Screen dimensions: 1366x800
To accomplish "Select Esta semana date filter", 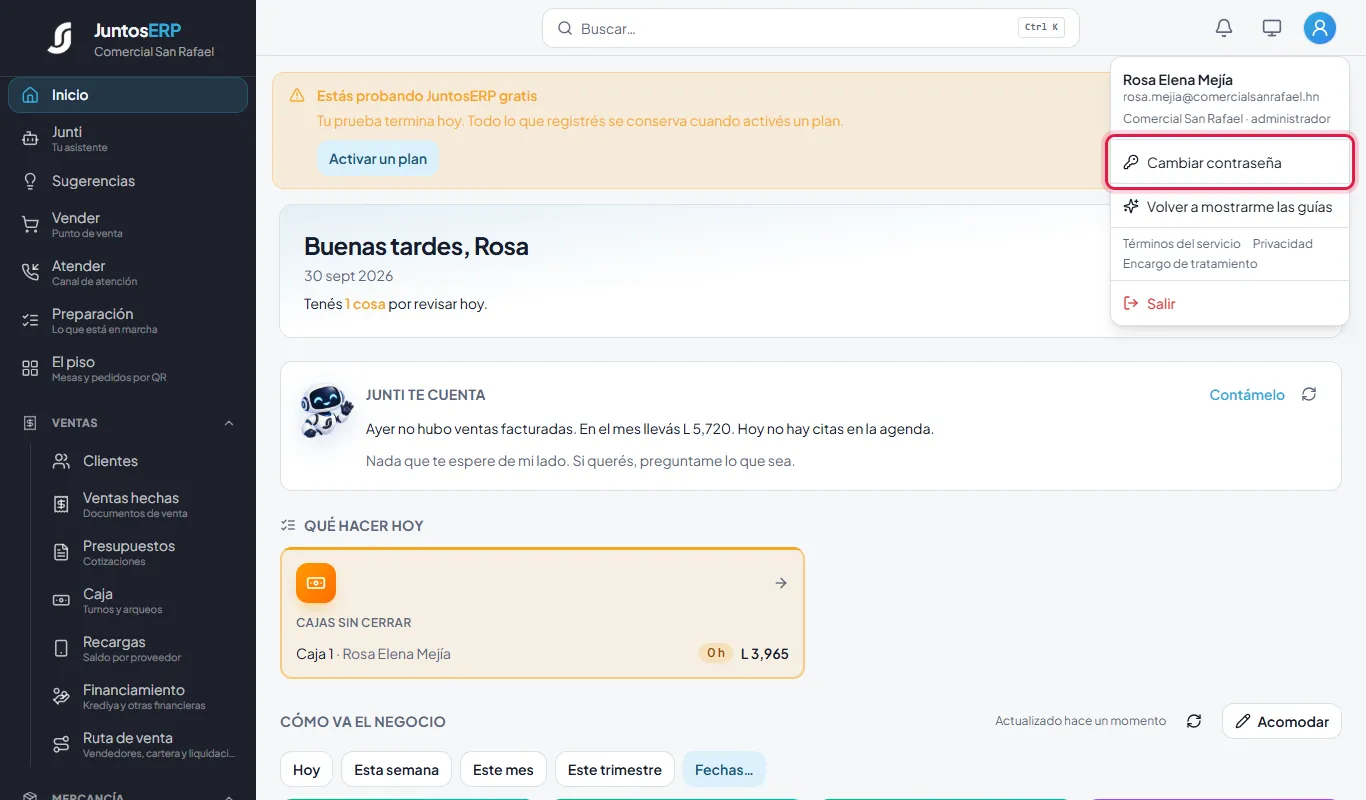I will point(396,769).
